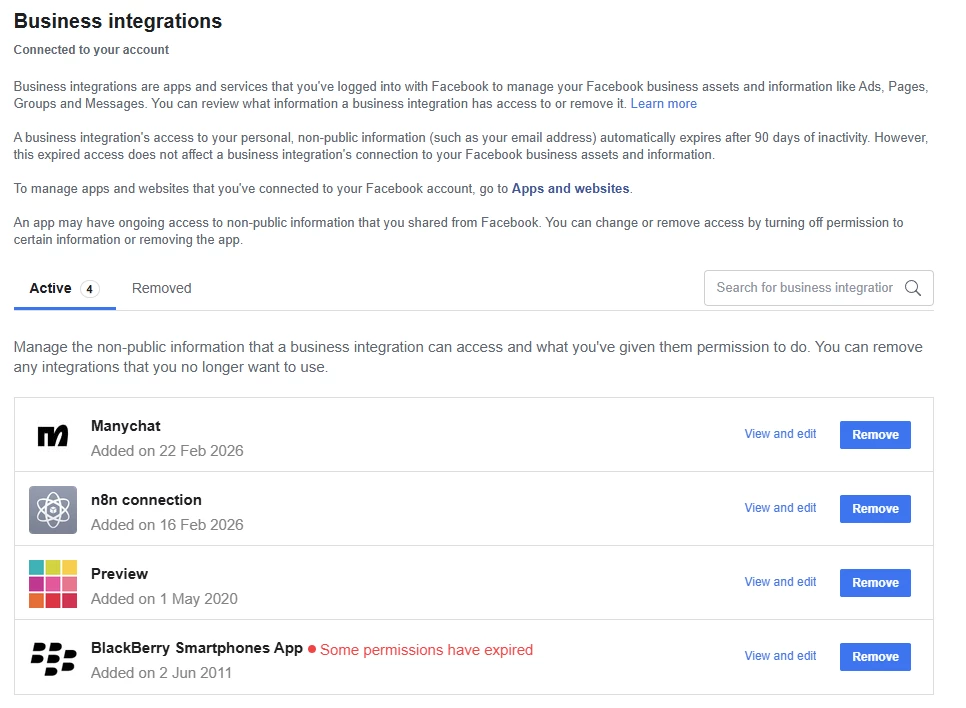The height and width of the screenshot is (708, 966).
Task: Select the Active tab
Action: (50, 288)
